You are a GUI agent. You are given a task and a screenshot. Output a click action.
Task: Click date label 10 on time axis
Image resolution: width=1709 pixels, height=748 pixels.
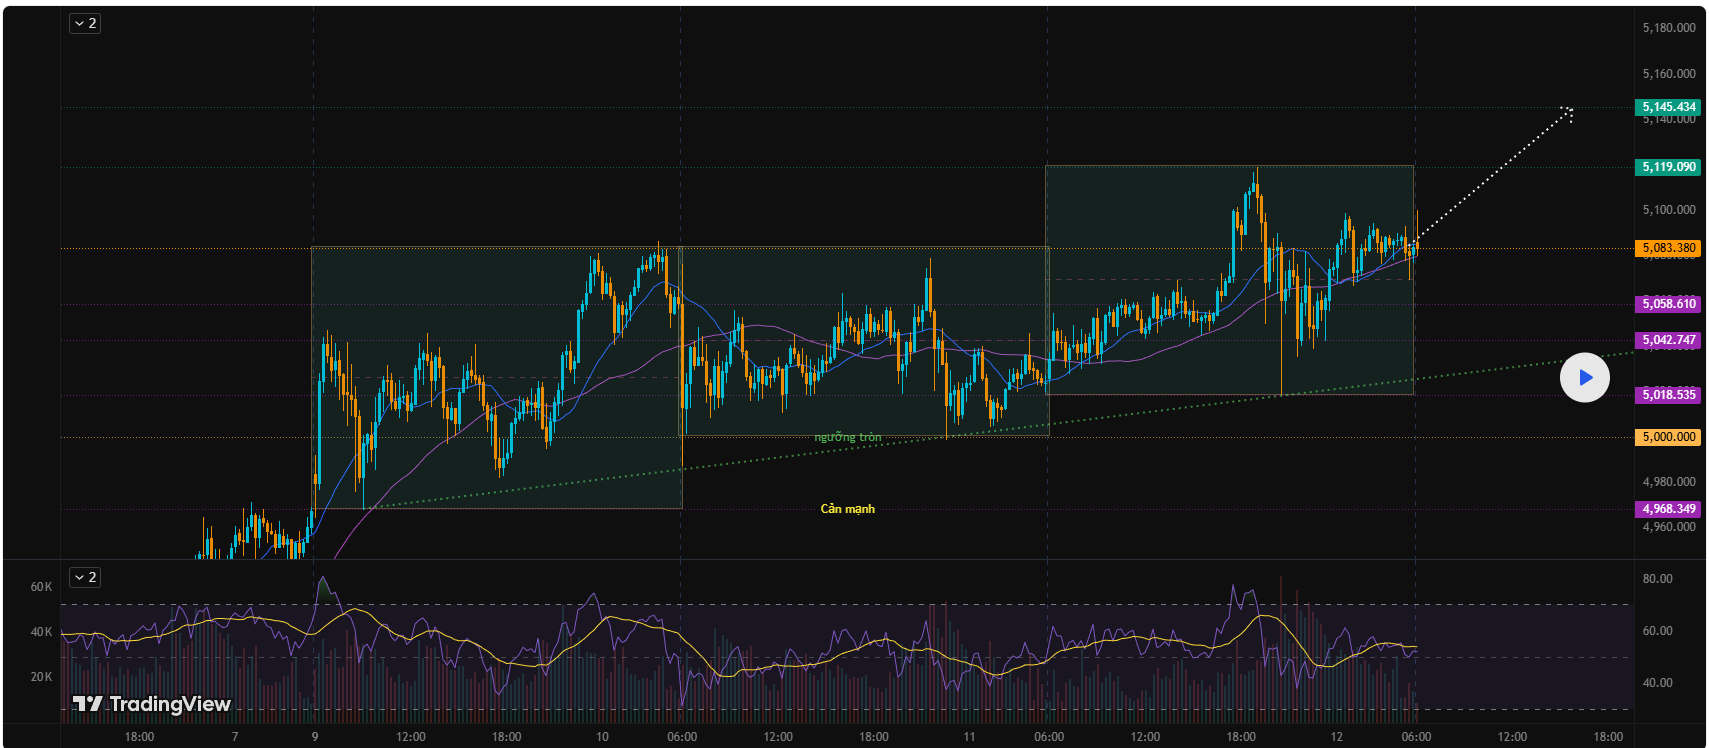click(x=602, y=737)
